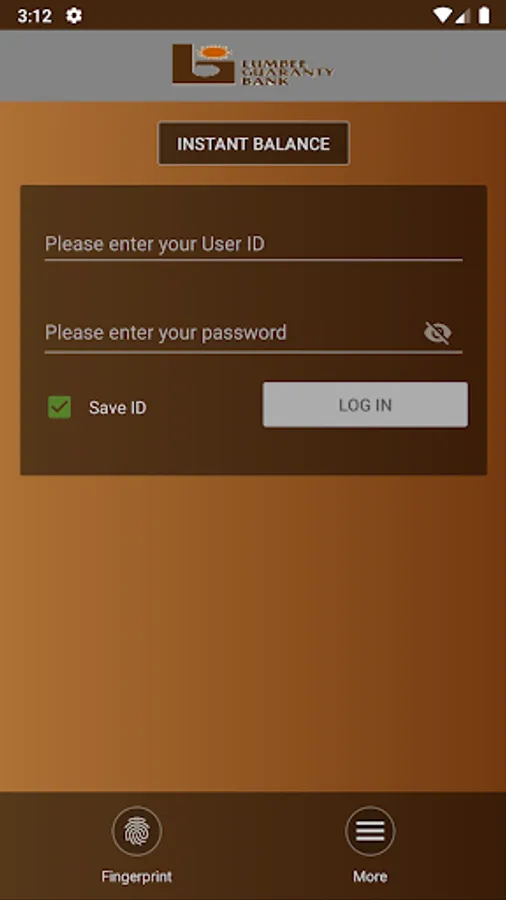506x900 pixels.
Task: Select the More text label
Action: (370, 876)
